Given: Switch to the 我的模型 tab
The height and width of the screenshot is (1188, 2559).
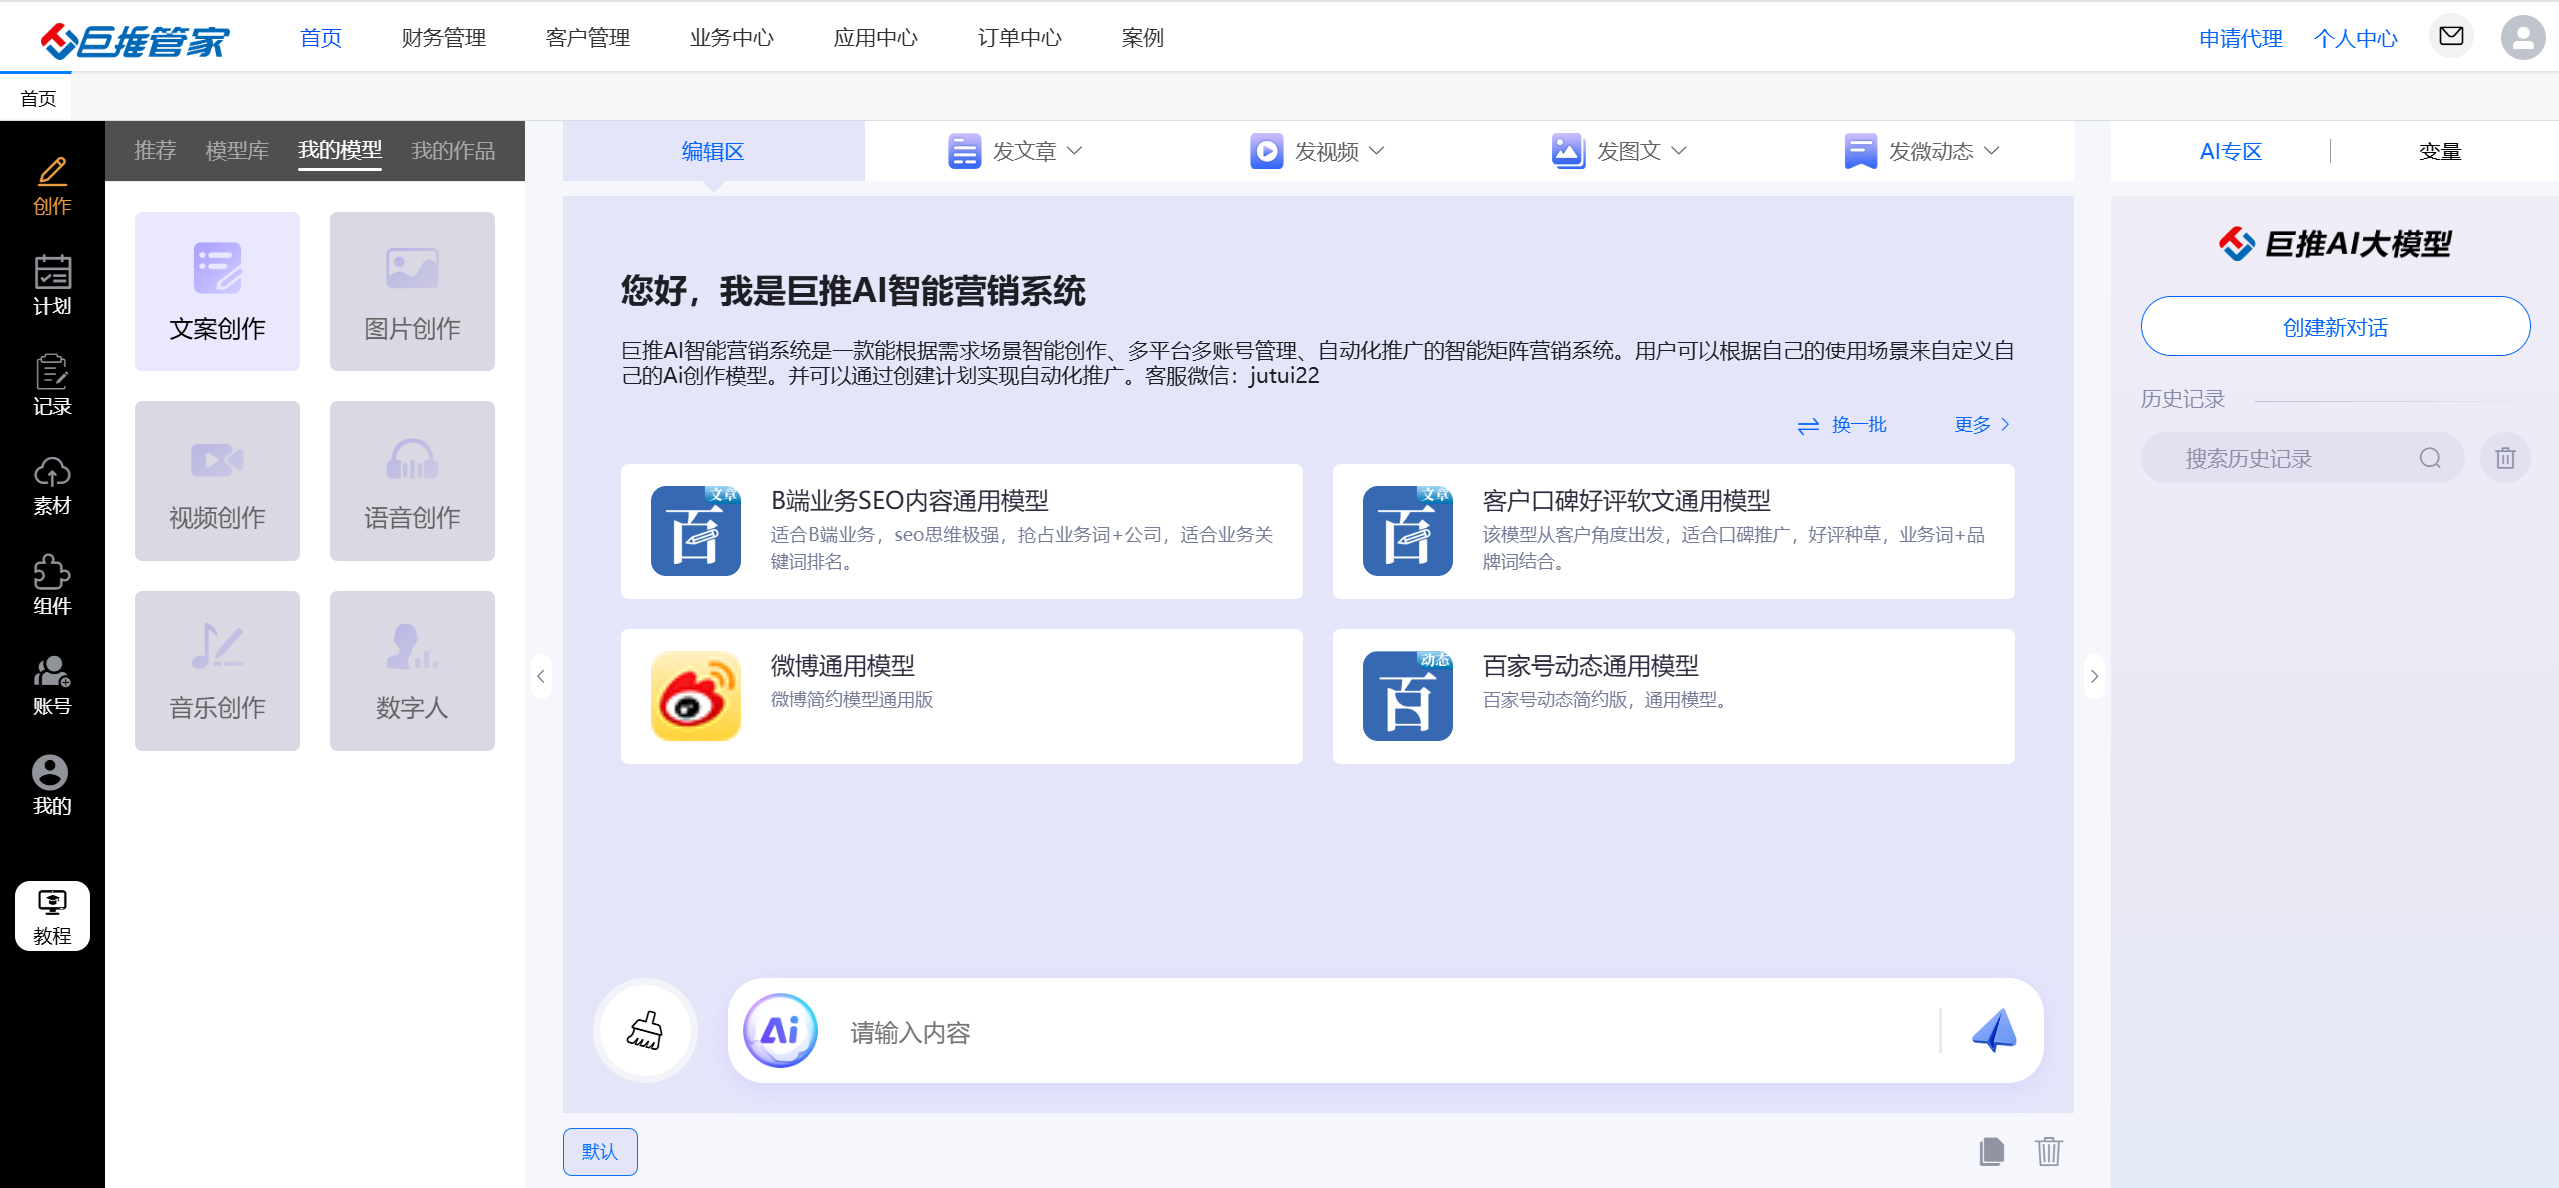Looking at the screenshot, I should [x=340, y=151].
